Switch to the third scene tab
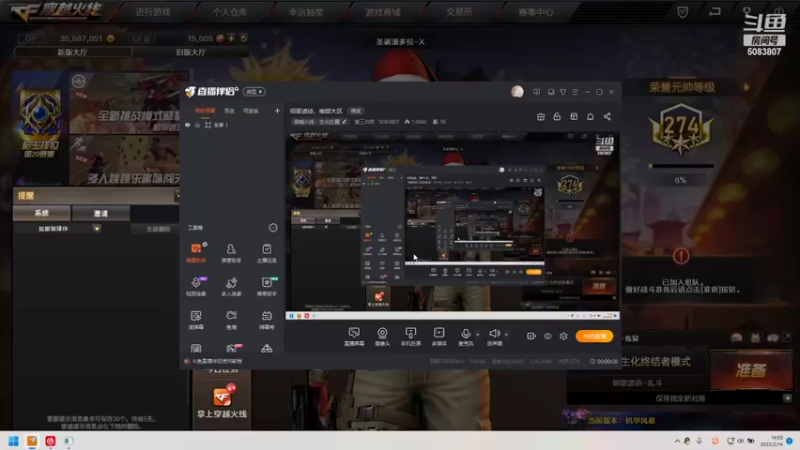Screen dimensions: 800x450 click(251, 111)
